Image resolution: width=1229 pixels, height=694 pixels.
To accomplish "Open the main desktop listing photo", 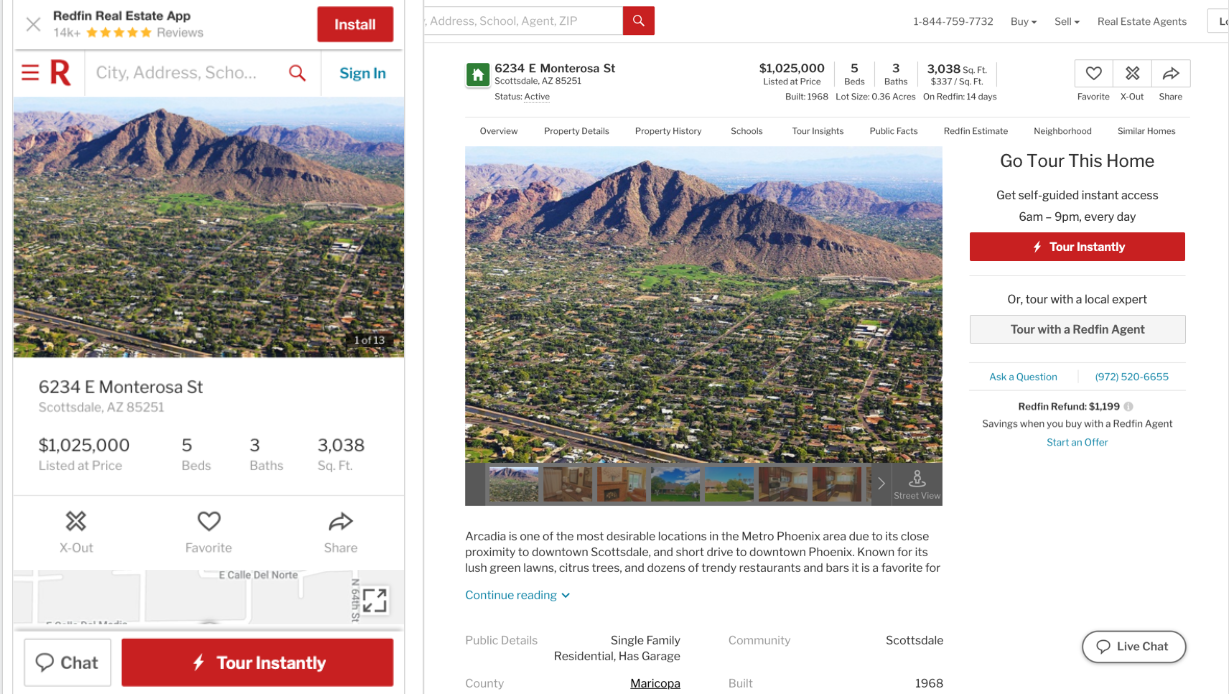I will [x=703, y=305].
